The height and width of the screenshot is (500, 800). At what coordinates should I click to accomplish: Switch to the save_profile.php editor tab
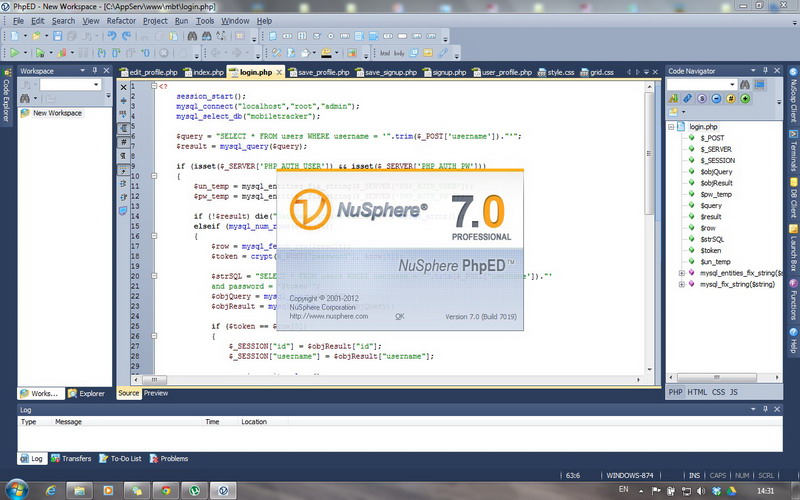click(319, 72)
